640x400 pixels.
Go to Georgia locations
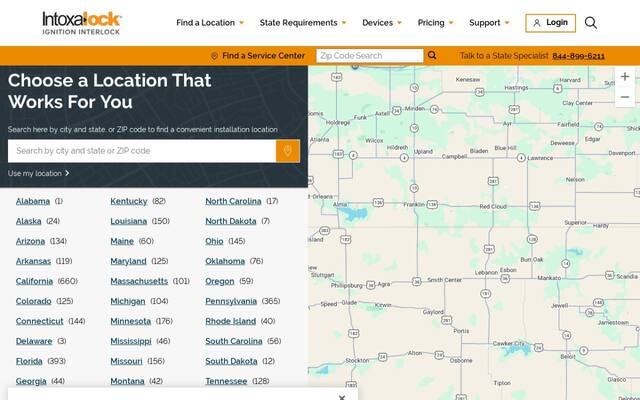pos(31,381)
